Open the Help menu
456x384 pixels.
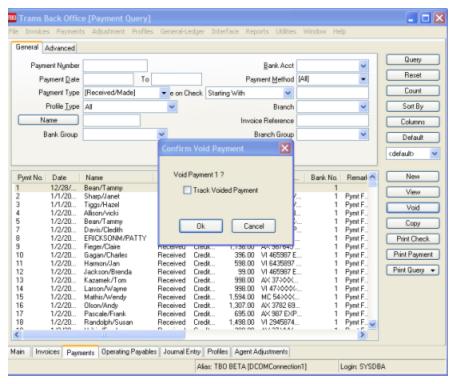pyautogui.click(x=339, y=31)
